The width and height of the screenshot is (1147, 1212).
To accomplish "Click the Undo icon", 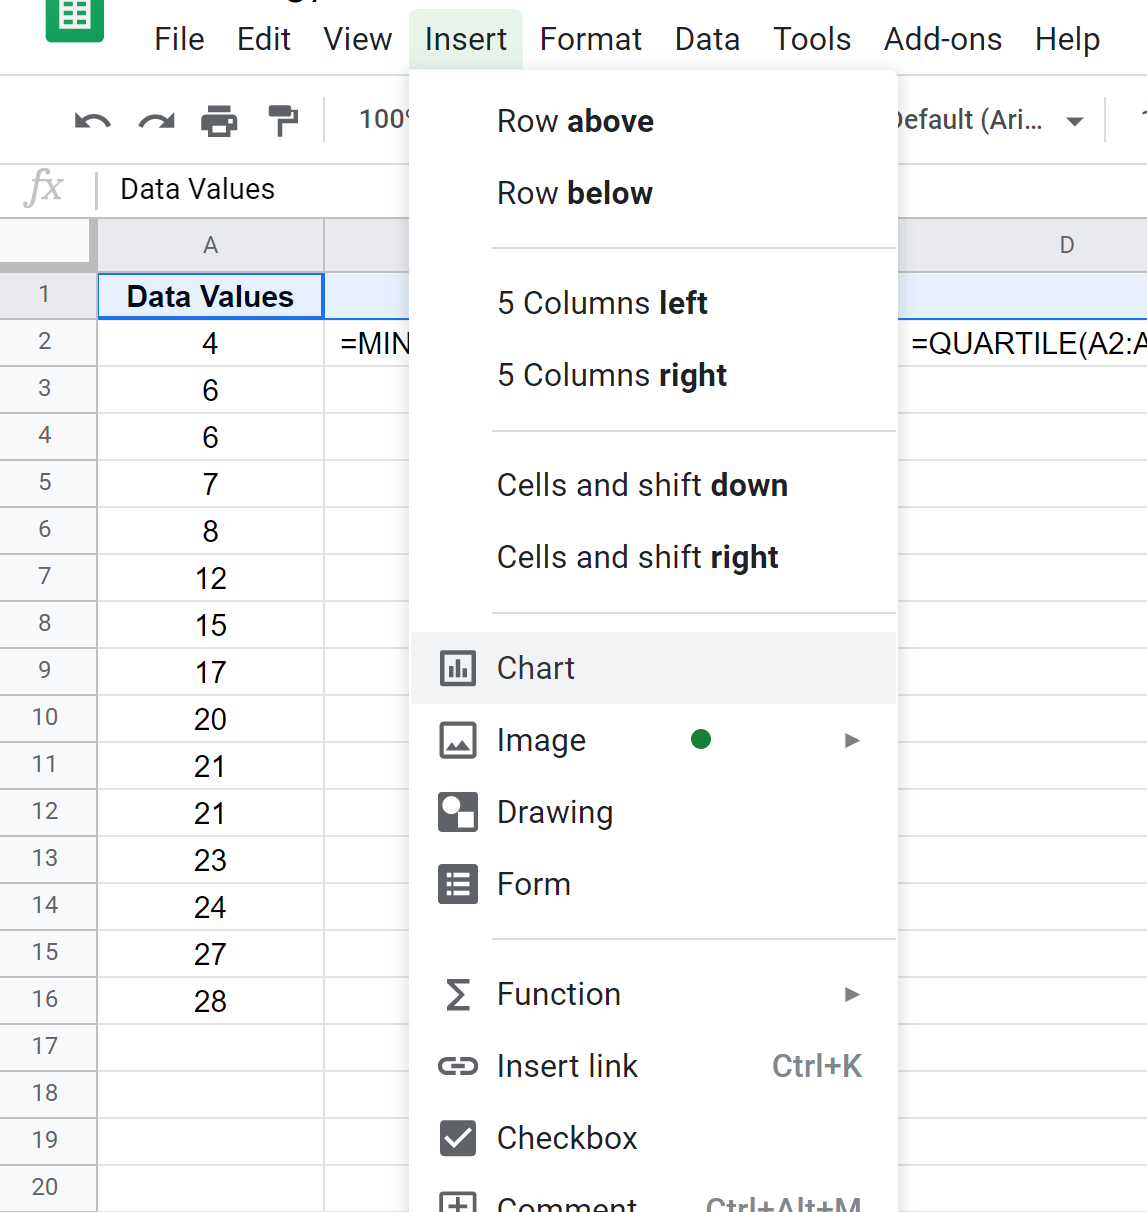I will point(91,119).
